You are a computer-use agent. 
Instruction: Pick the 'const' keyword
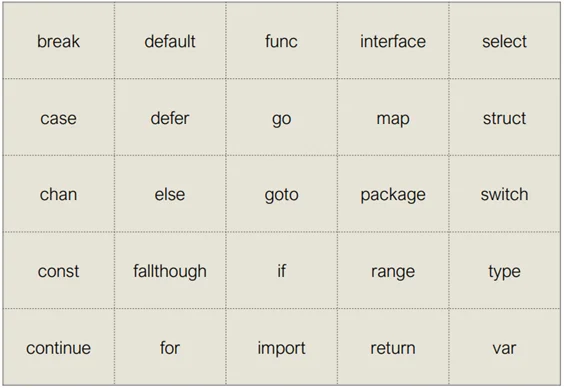[x=59, y=271]
